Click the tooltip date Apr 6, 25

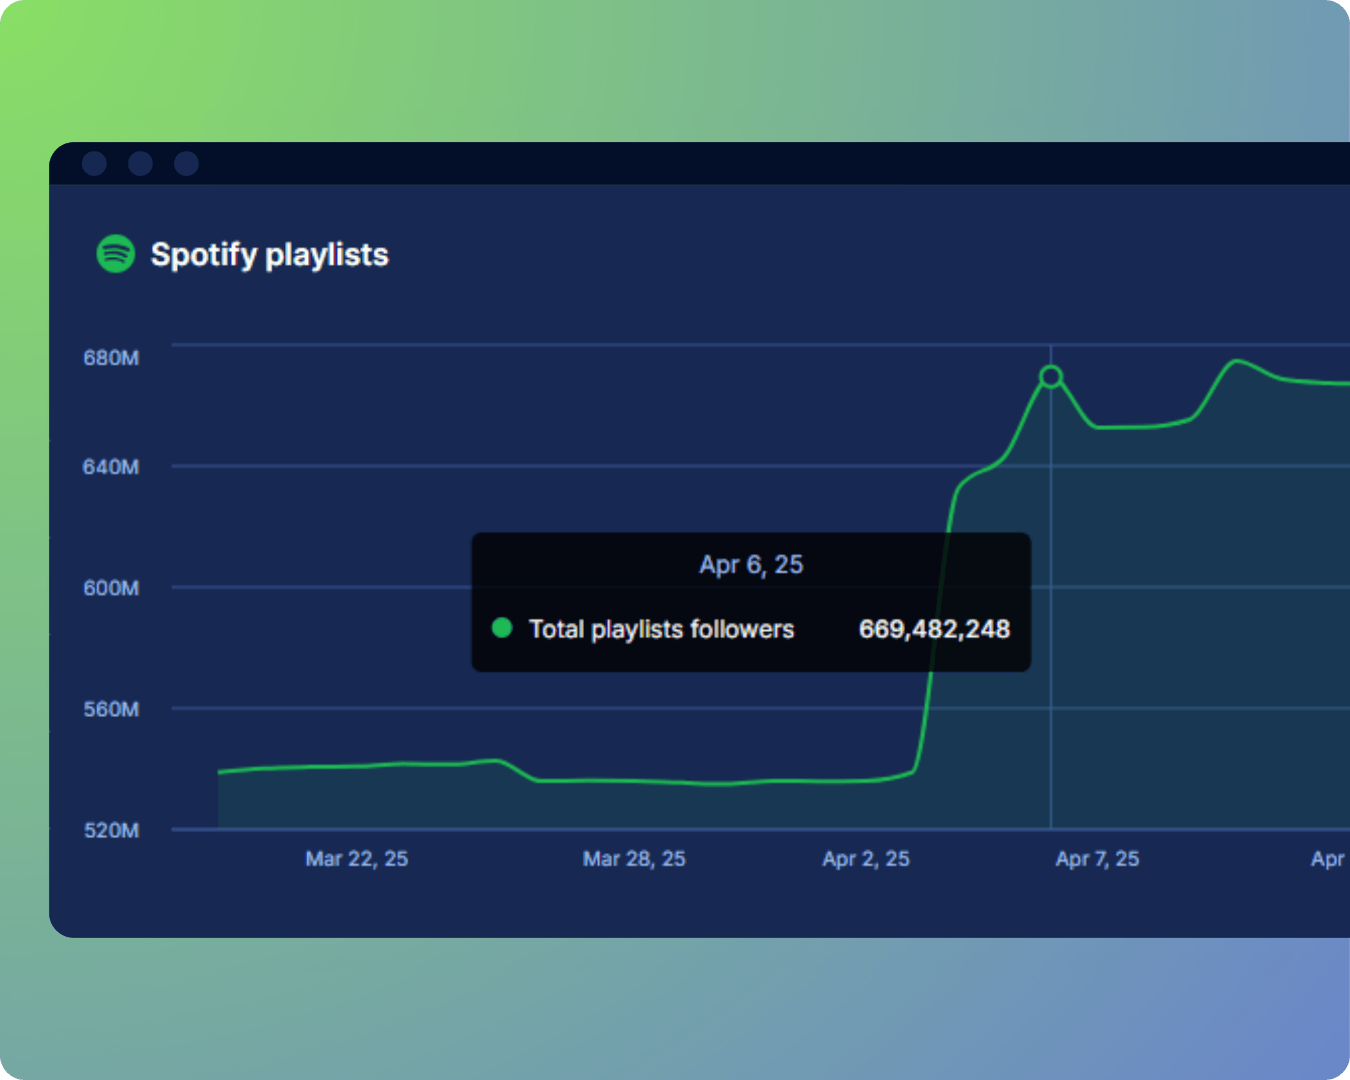pyautogui.click(x=750, y=565)
